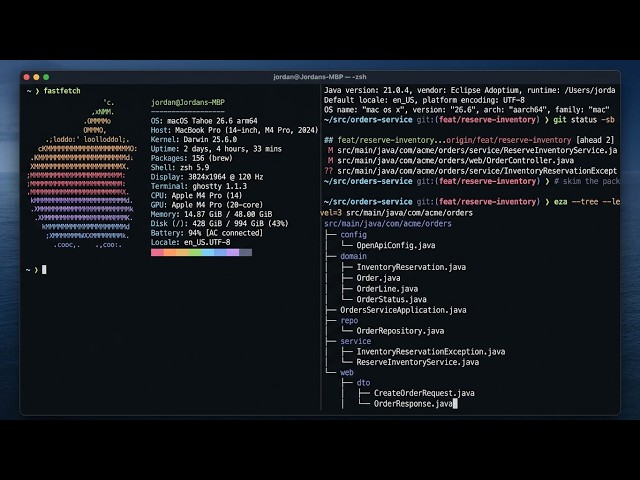This screenshot has height=480, width=640.
Task: Click the Disk (/): 428 GiB line
Action: (220, 224)
